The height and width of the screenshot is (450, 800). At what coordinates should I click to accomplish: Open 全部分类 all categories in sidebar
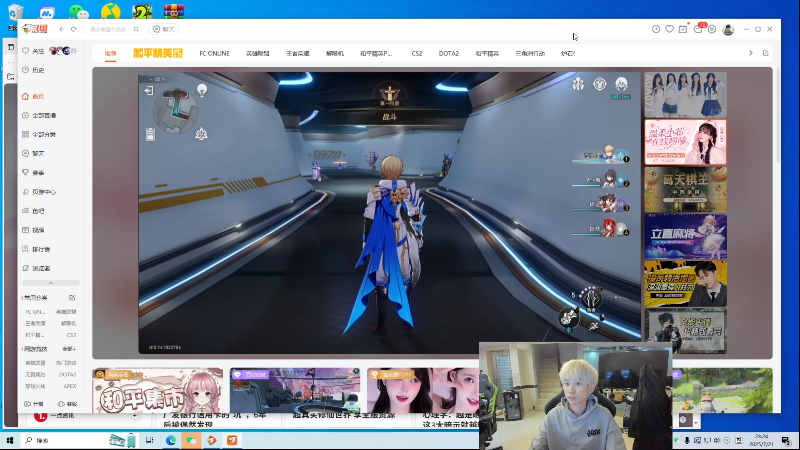(x=39, y=134)
